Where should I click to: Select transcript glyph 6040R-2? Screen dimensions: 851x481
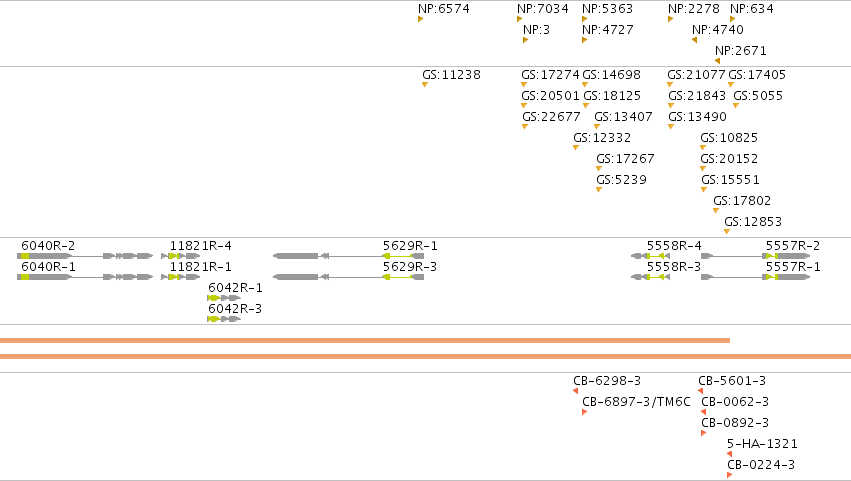85,256
